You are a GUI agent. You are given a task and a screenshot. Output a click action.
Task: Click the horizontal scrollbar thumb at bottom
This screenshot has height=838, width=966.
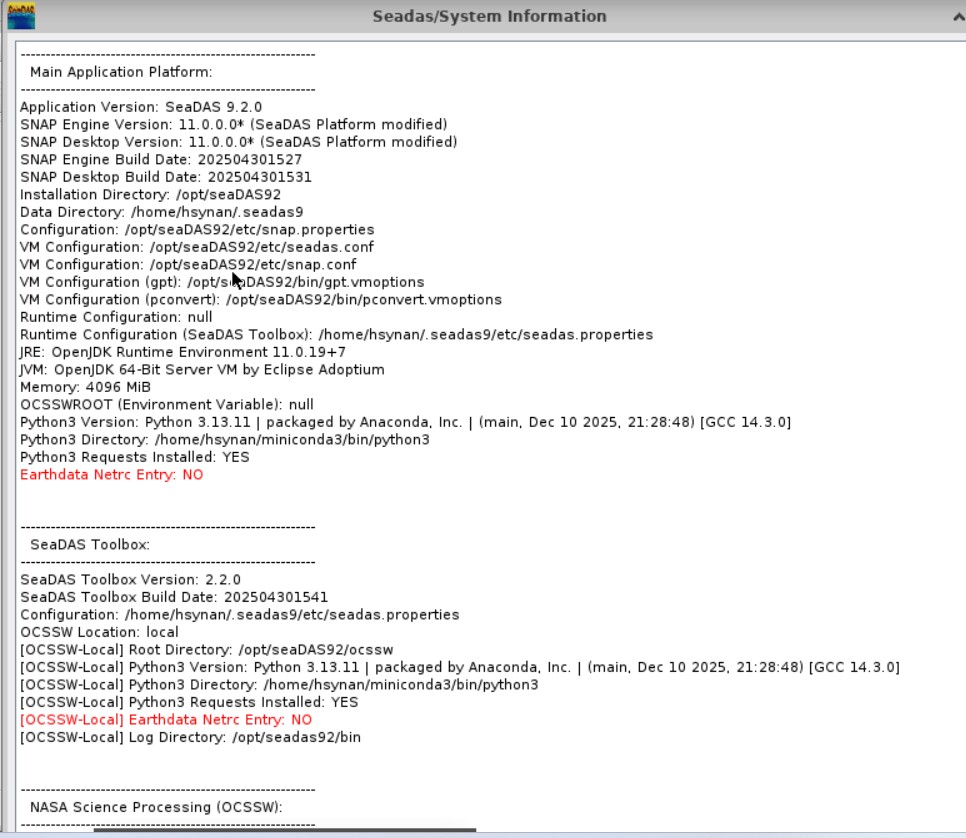click(x=285, y=830)
